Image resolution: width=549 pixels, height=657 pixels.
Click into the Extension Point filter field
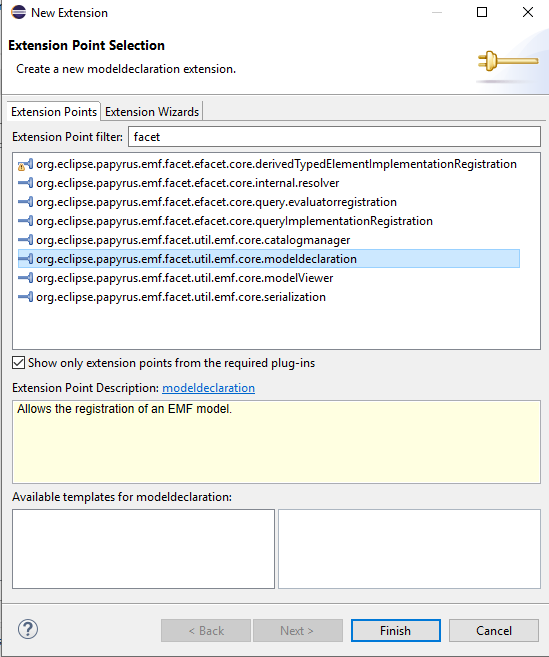(x=334, y=137)
